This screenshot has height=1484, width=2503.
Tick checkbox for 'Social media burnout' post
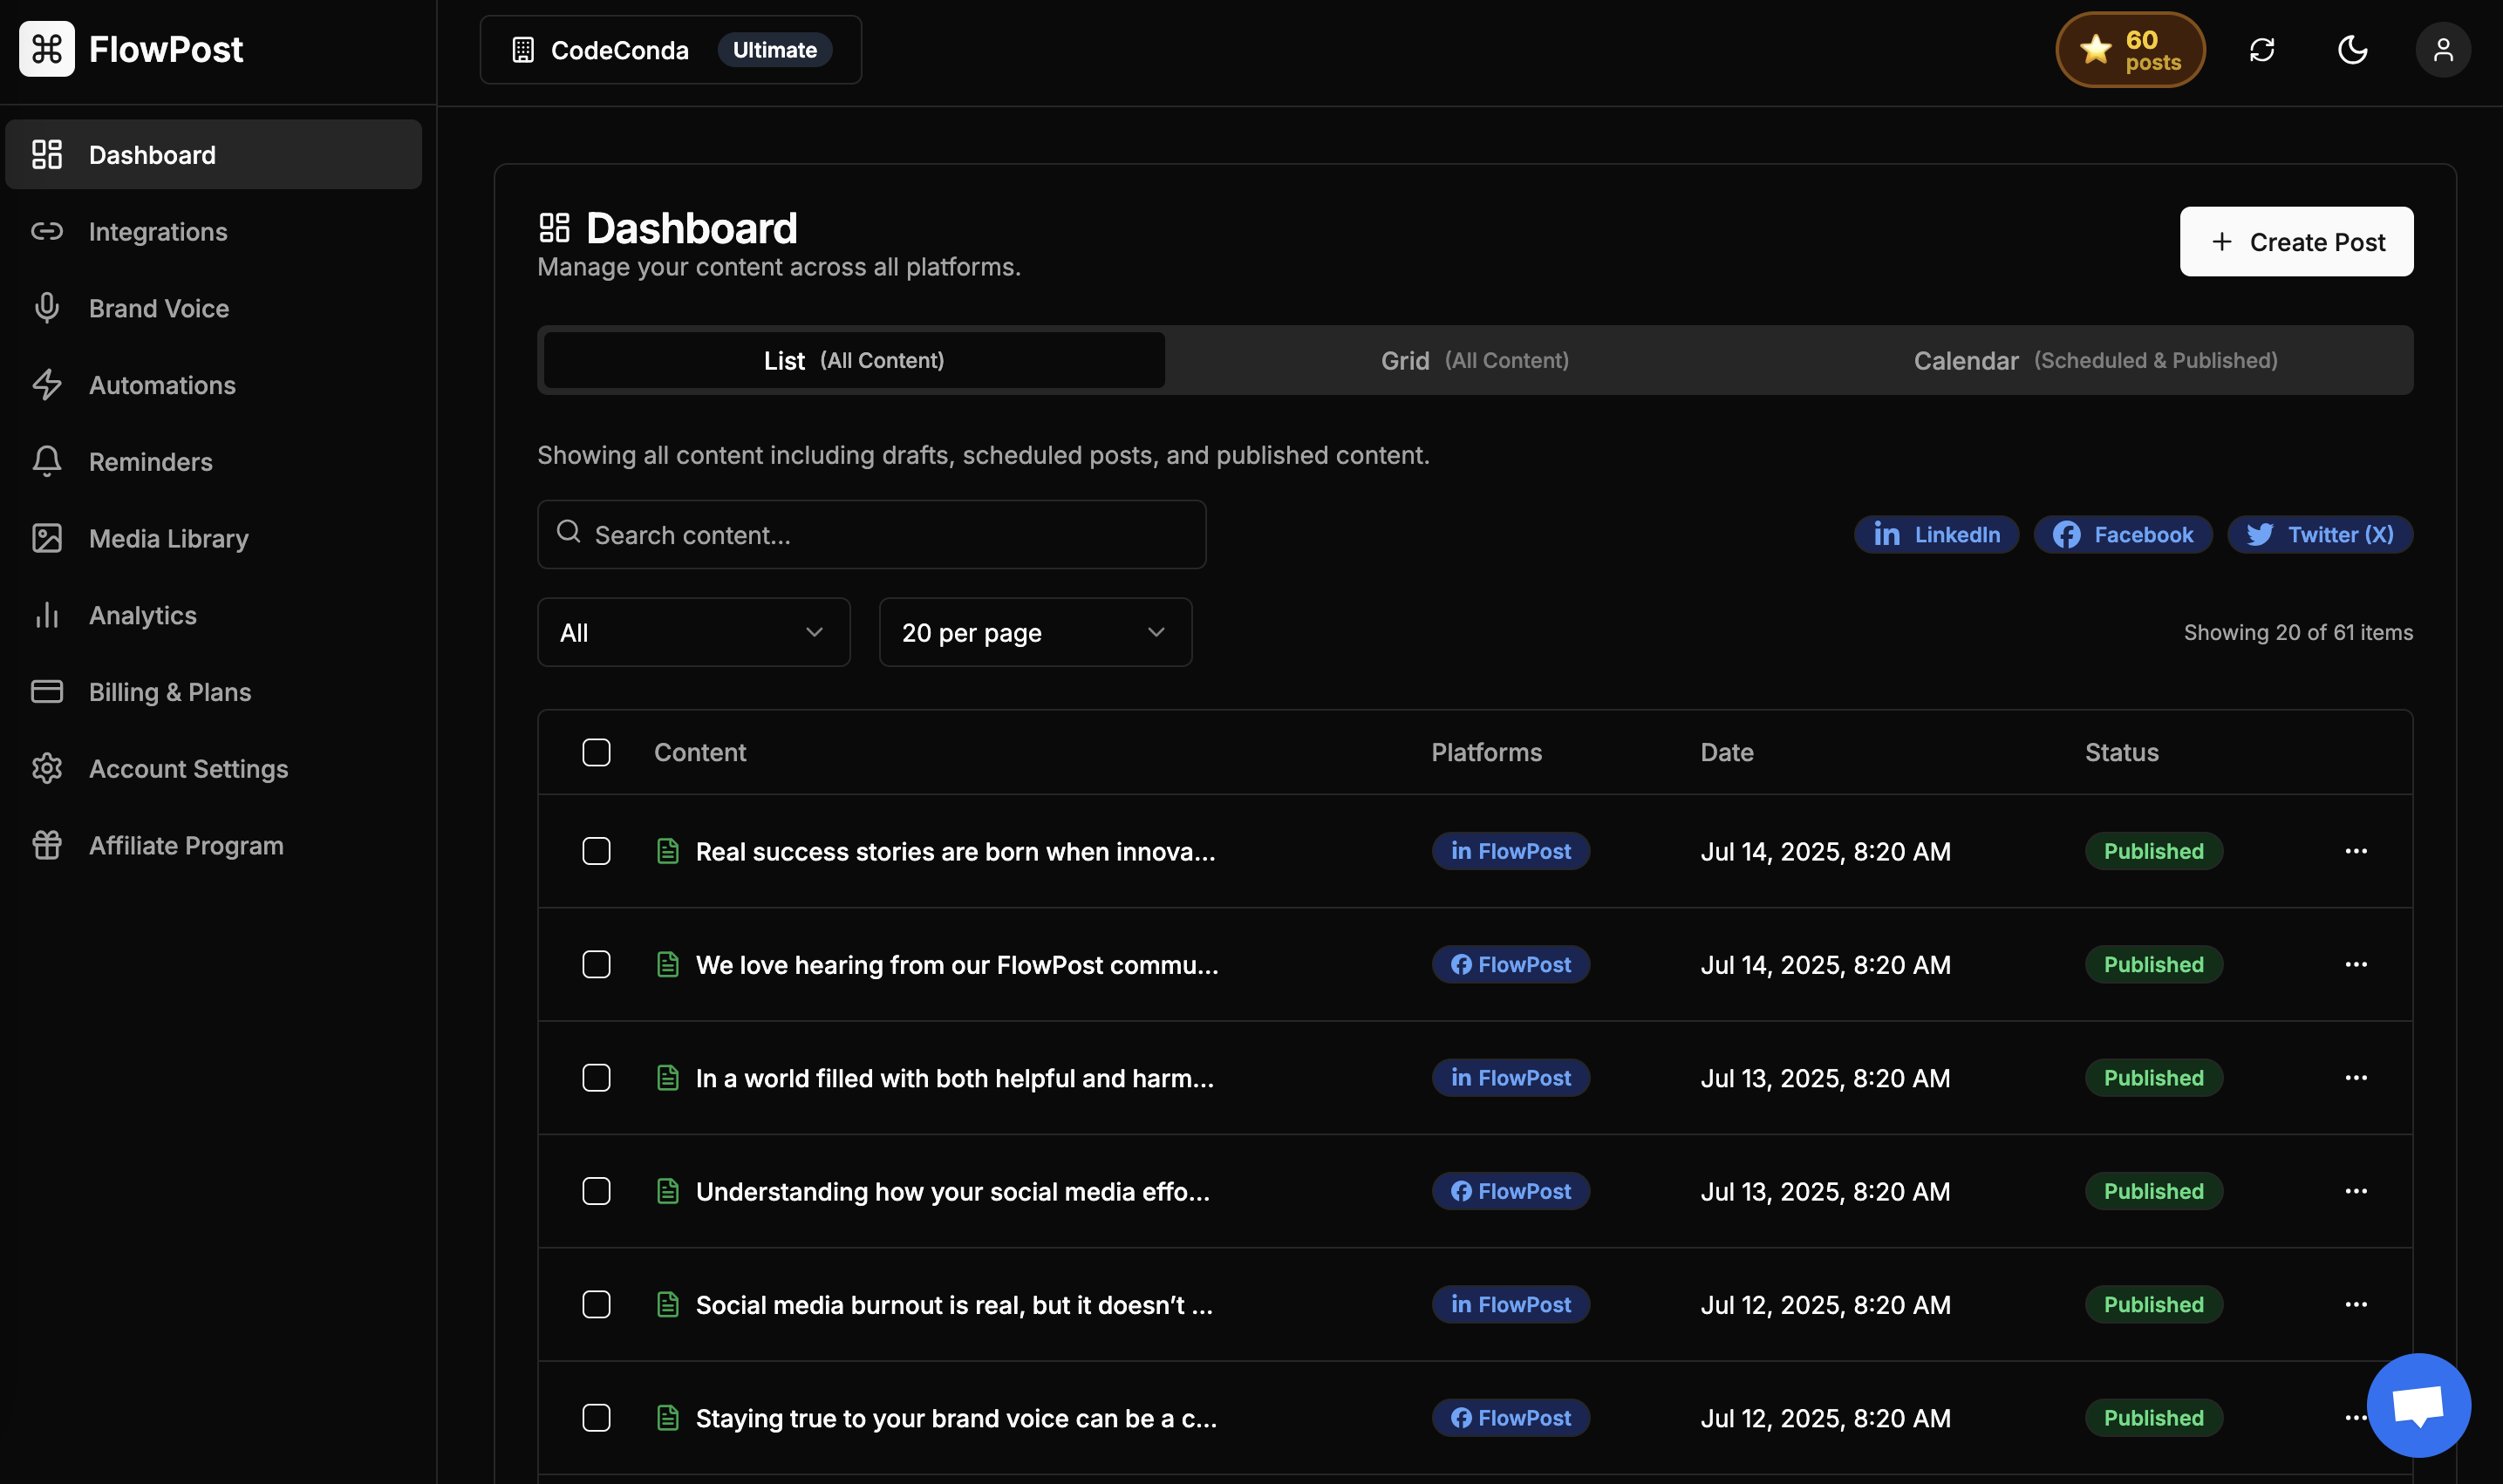tap(596, 1304)
